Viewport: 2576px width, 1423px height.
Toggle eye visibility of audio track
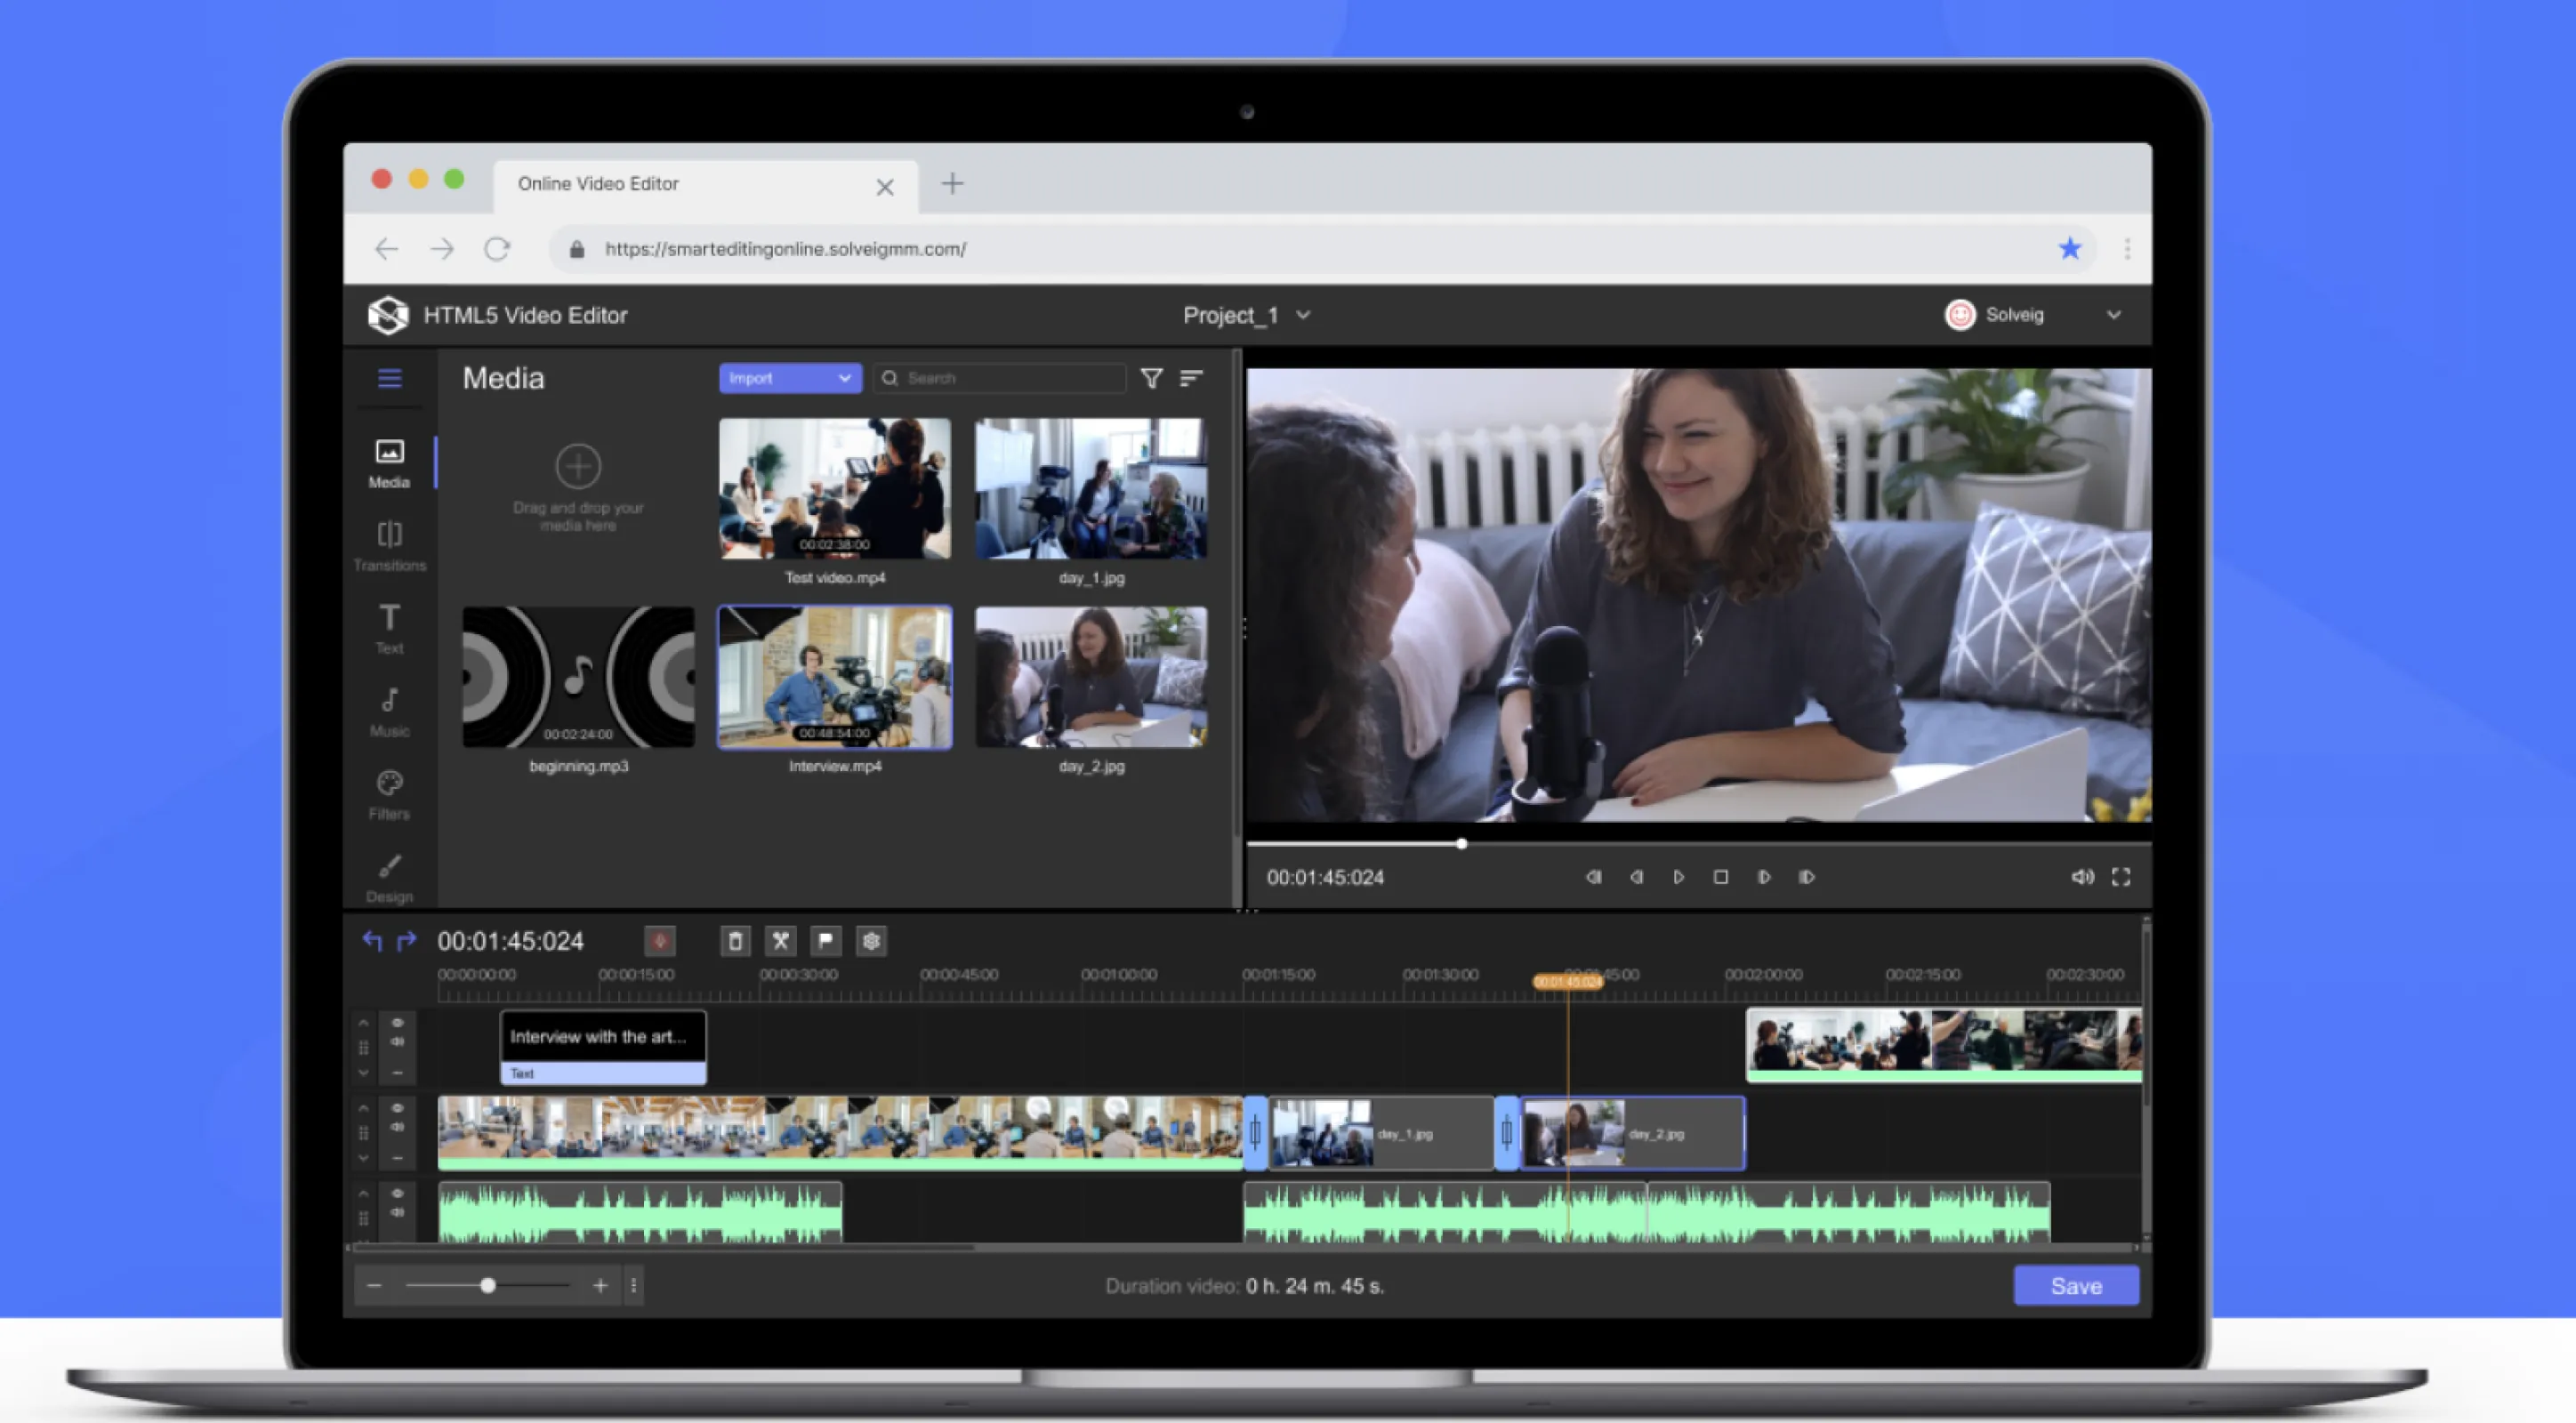[397, 1193]
